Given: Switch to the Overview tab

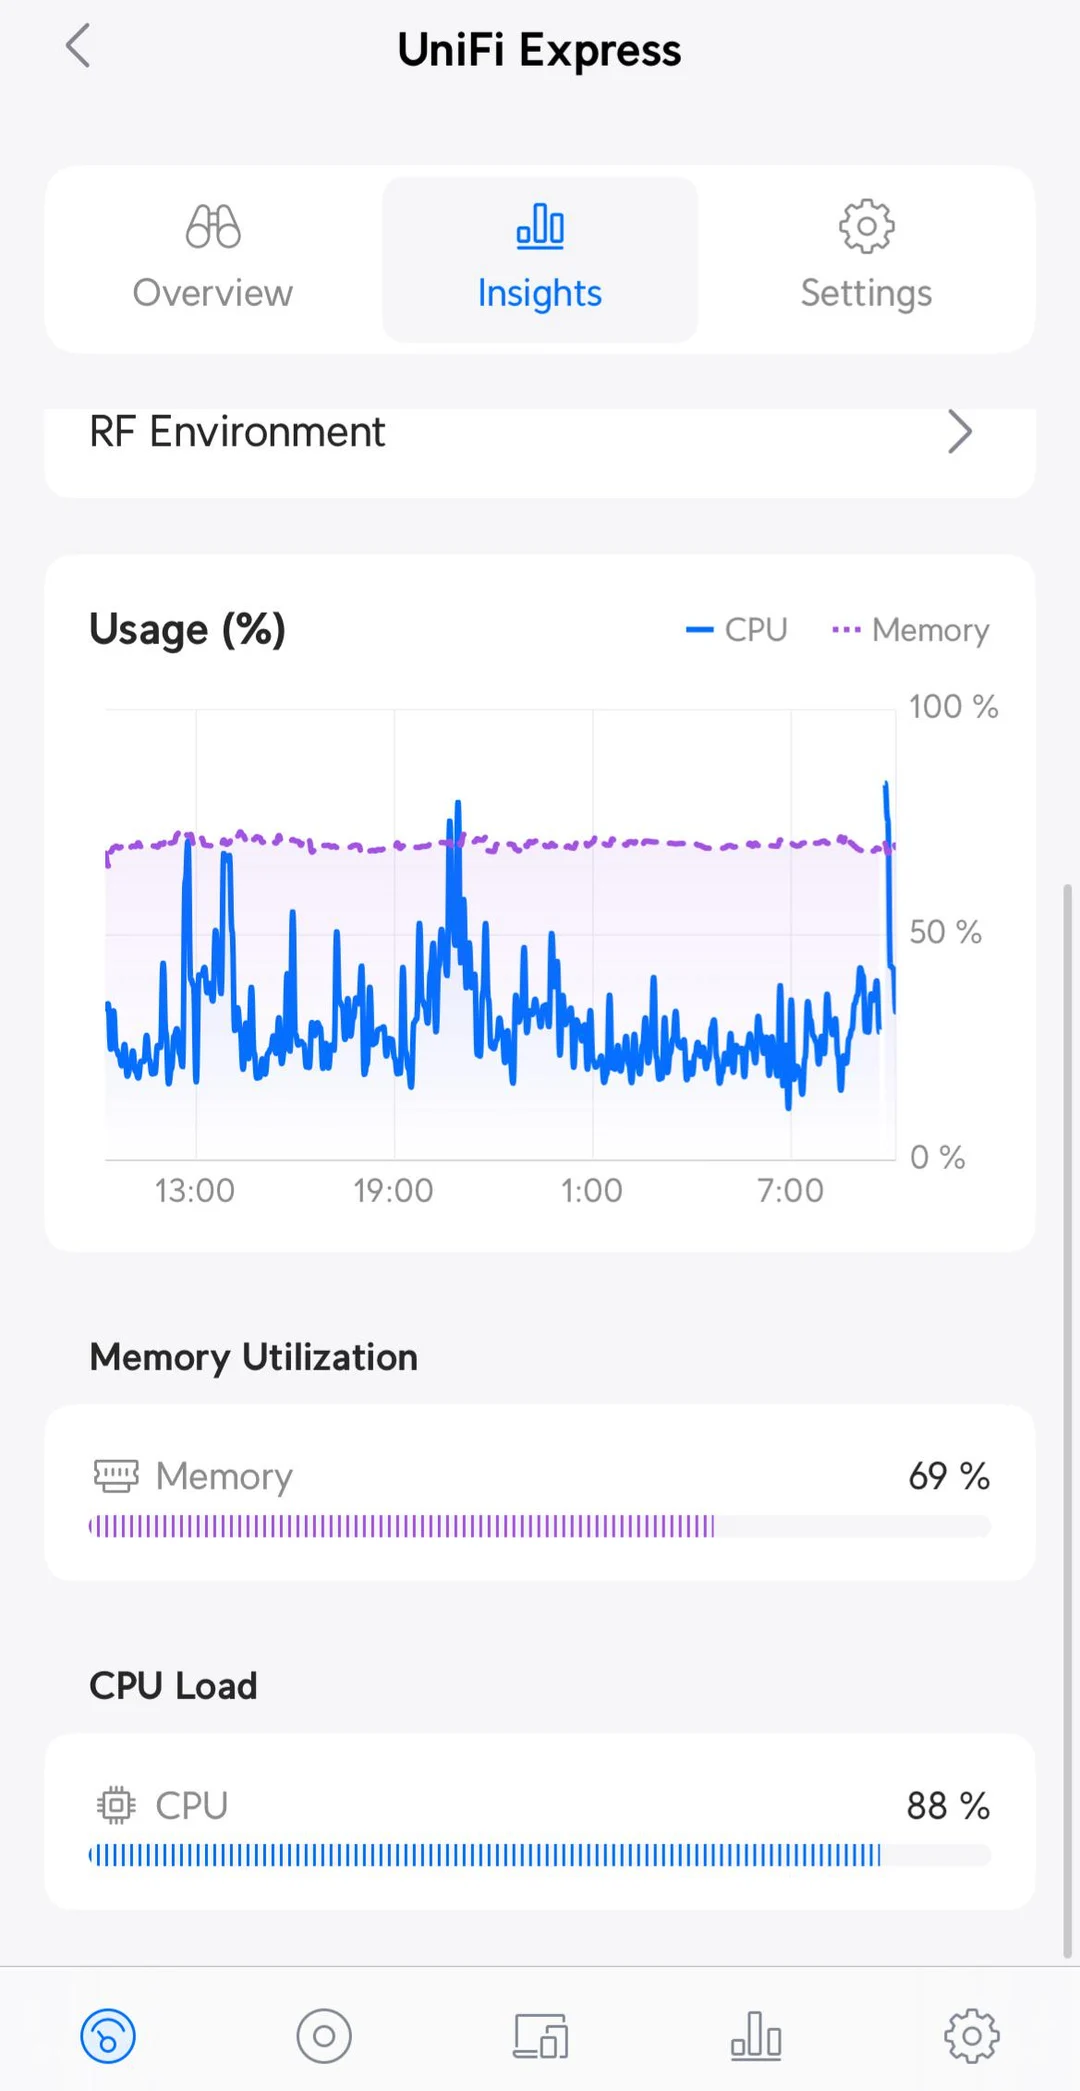Looking at the screenshot, I should point(212,260).
